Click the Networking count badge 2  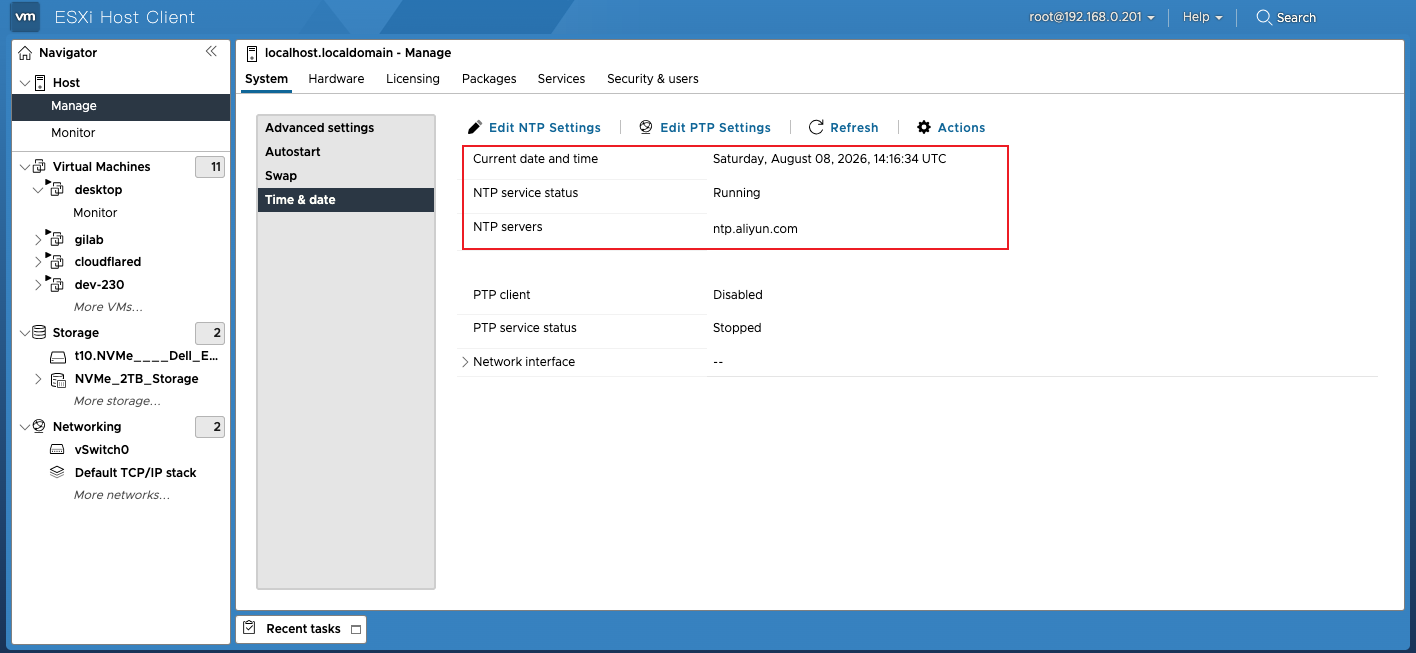[210, 427]
